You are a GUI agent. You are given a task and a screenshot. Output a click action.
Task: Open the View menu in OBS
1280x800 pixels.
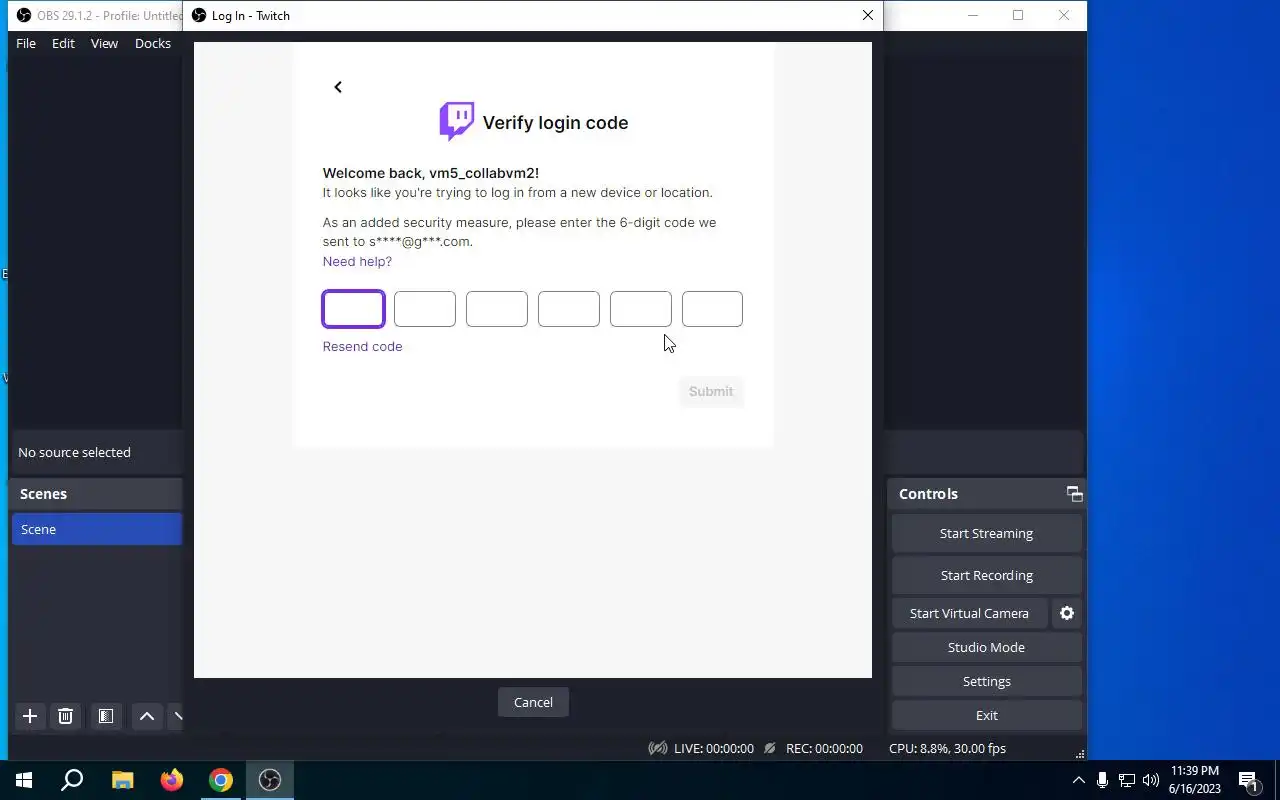point(104,43)
